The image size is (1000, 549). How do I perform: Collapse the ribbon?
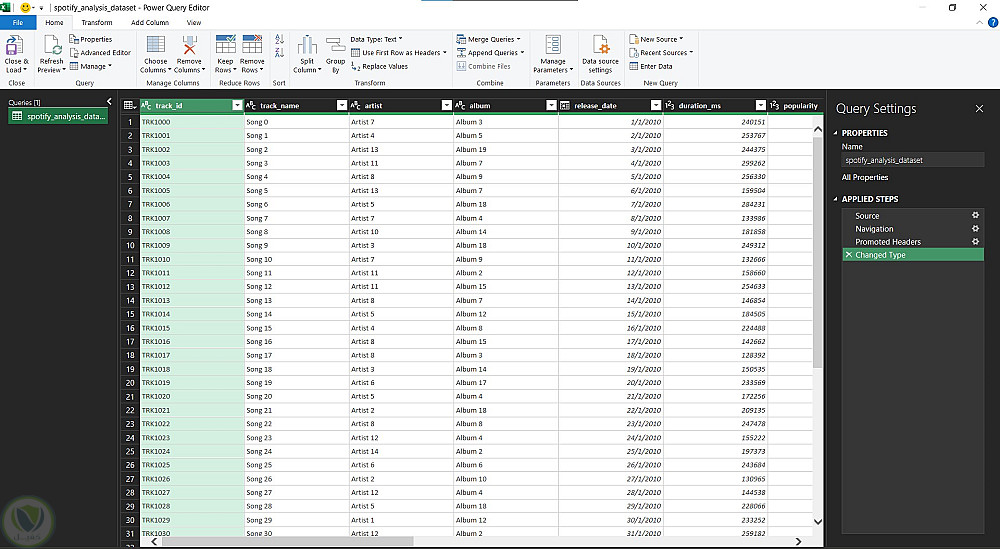980,22
